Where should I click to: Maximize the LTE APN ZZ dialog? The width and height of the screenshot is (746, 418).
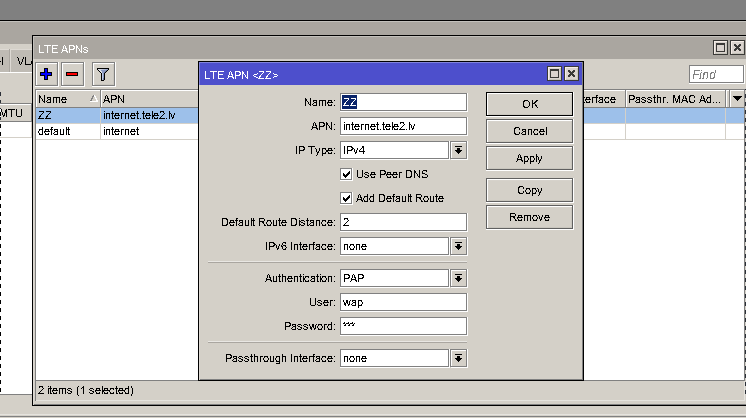553,74
